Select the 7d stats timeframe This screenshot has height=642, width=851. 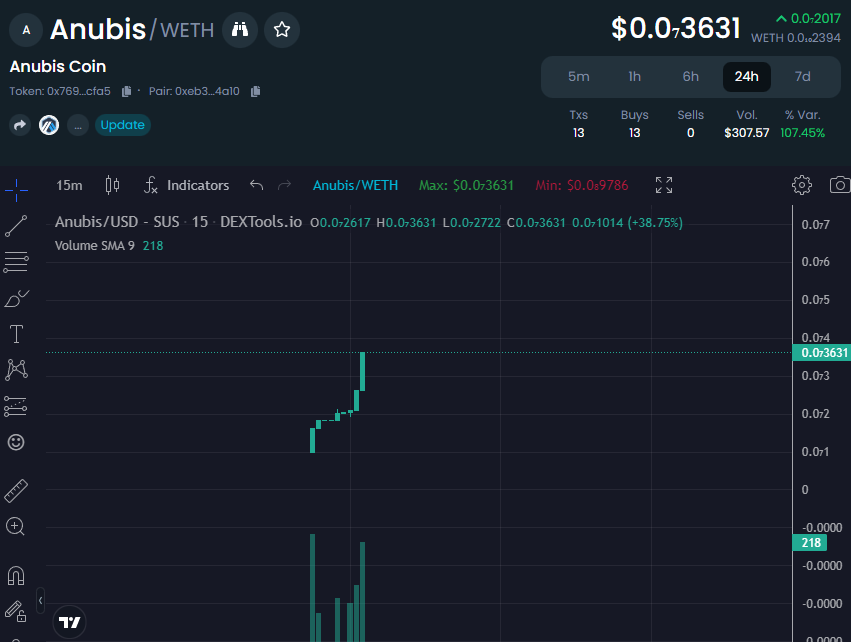tap(803, 77)
